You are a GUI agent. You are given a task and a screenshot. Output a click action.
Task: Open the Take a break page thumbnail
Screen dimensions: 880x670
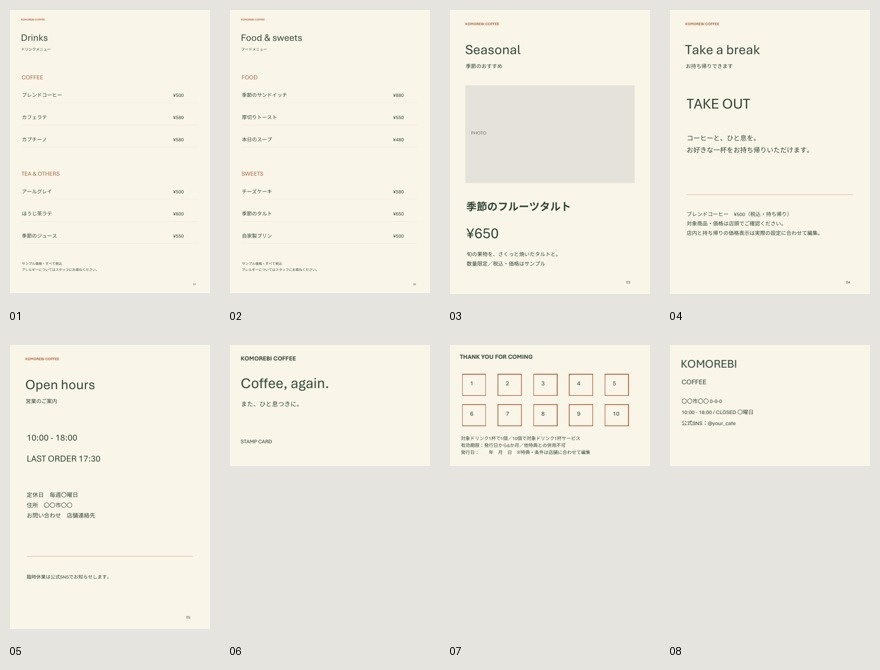pyautogui.click(x=770, y=152)
